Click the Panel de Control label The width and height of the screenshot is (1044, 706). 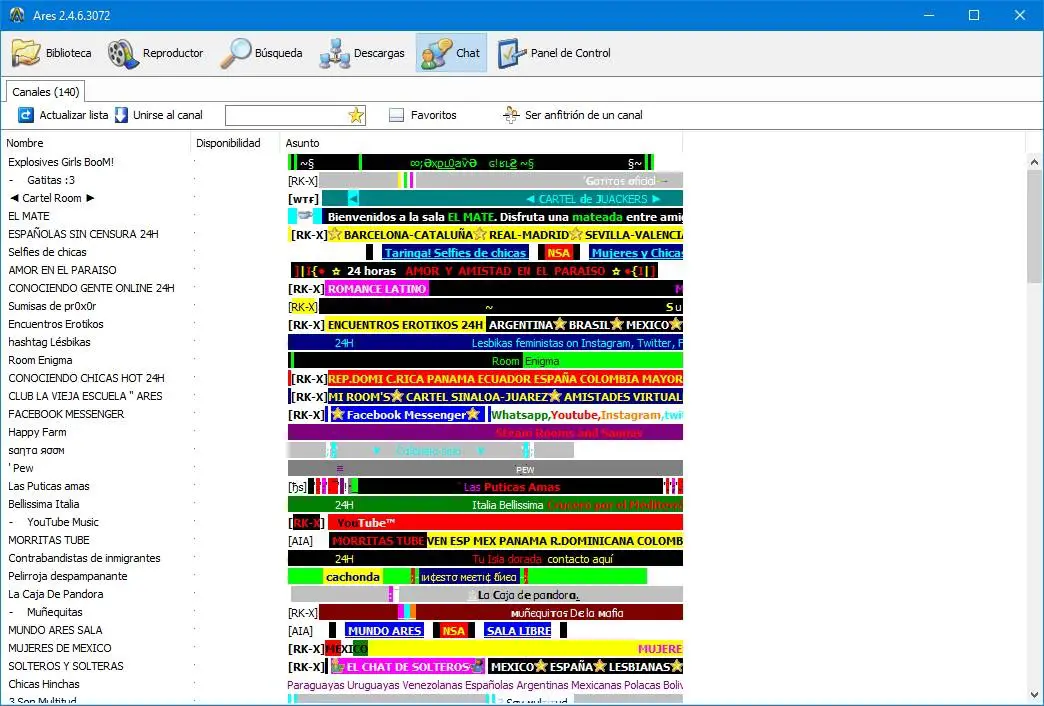[x=571, y=53]
